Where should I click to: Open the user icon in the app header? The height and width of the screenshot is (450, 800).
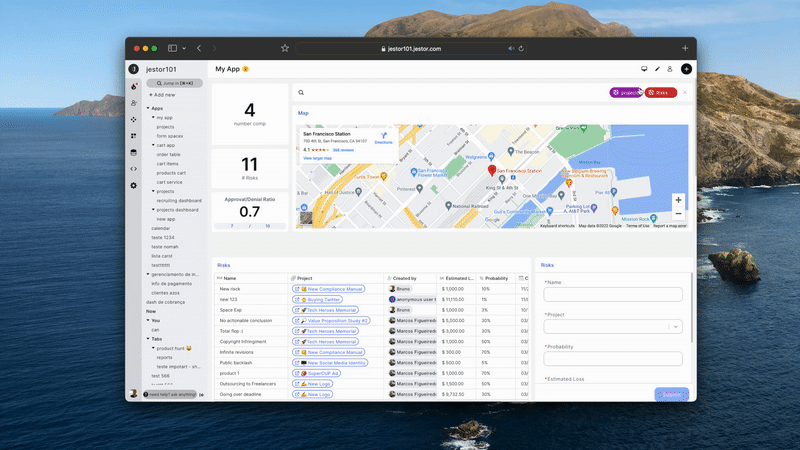(x=670, y=69)
